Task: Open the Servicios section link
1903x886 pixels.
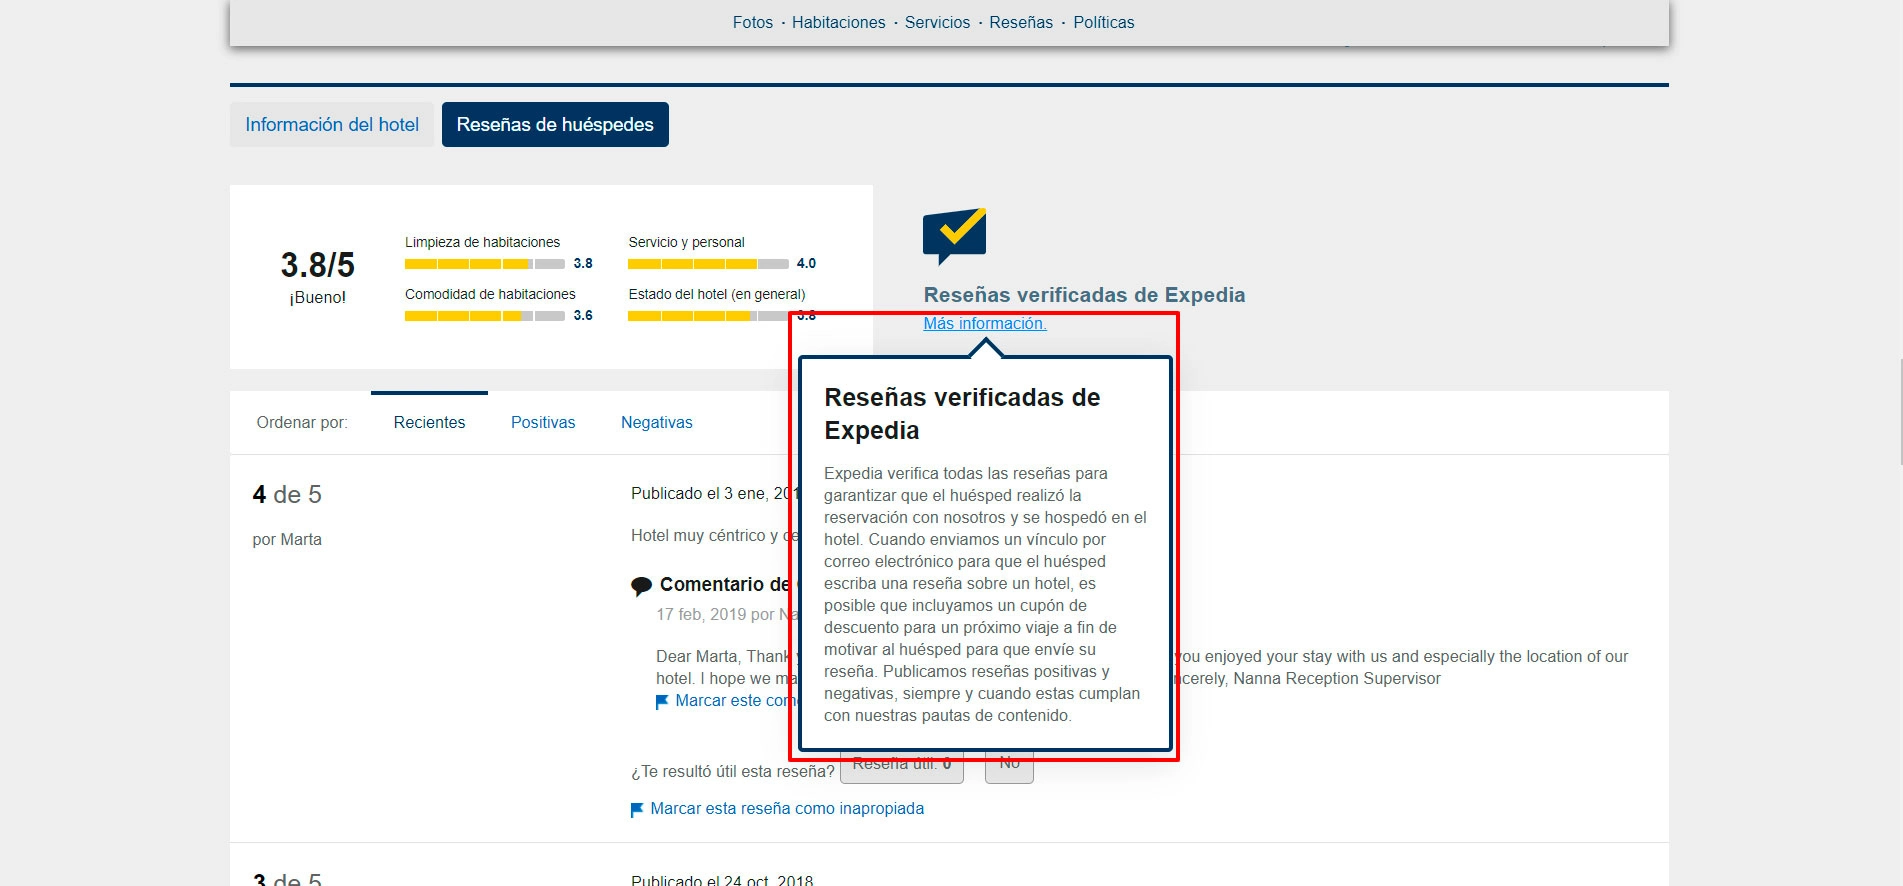Action: (937, 22)
